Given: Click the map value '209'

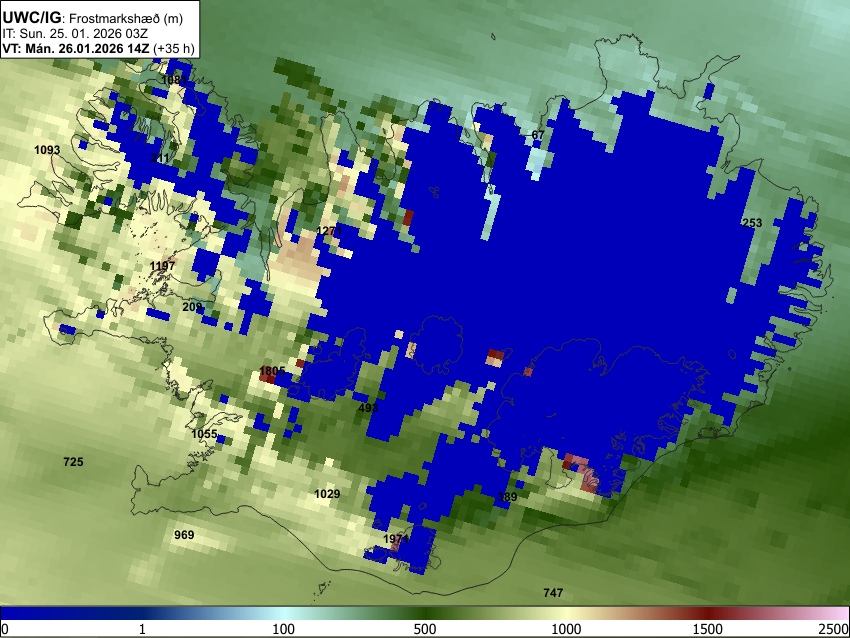Looking at the screenshot, I should click(192, 307).
